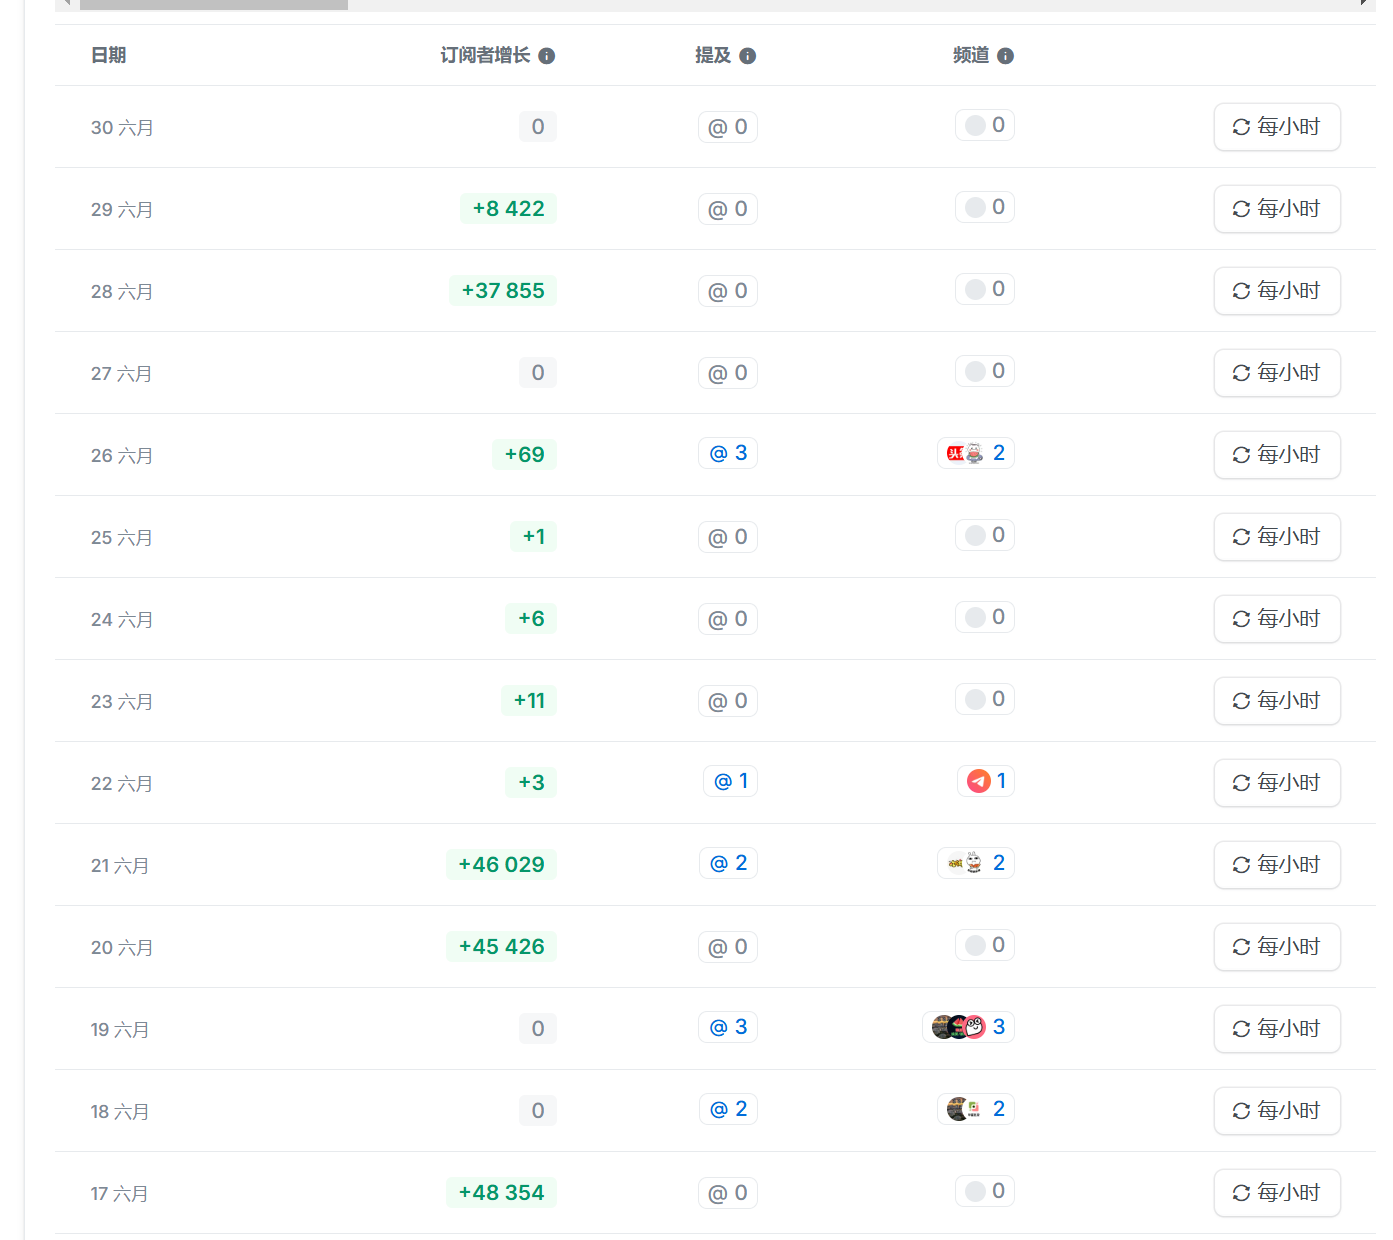1393x1240 pixels.
Task: Click the +46 029 subscriber growth value
Action: (x=501, y=865)
